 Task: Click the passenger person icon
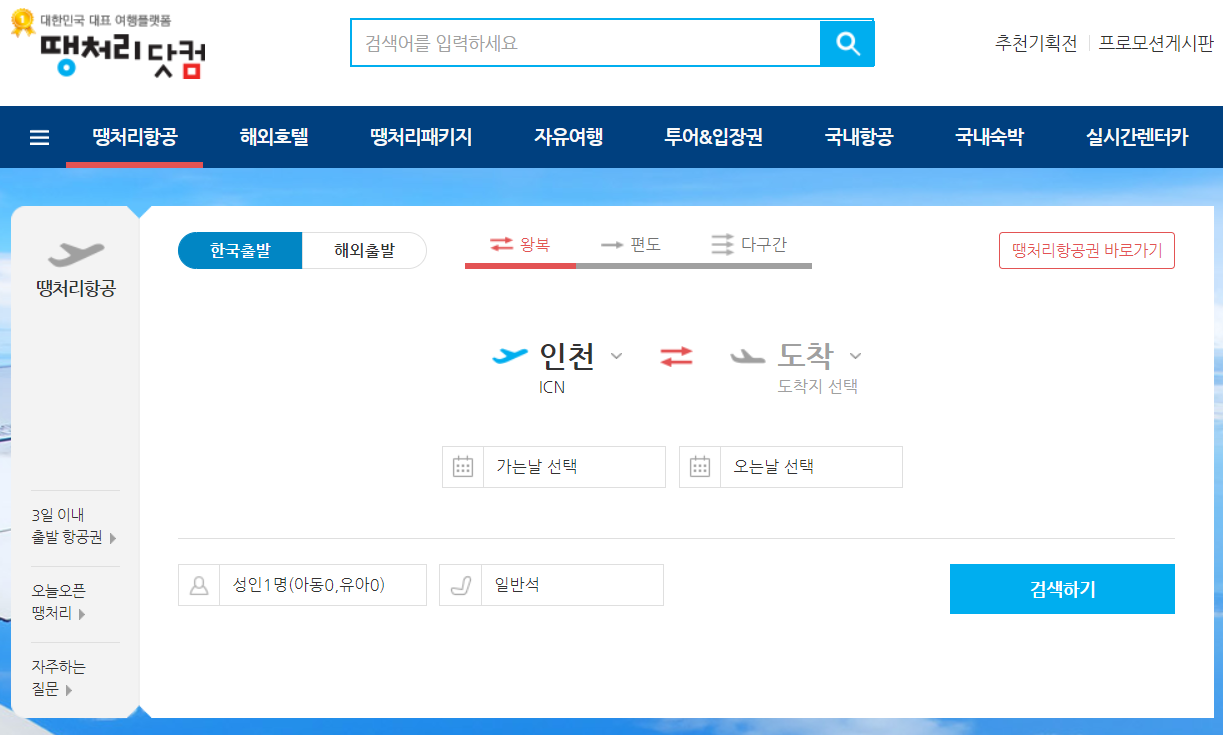199,585
